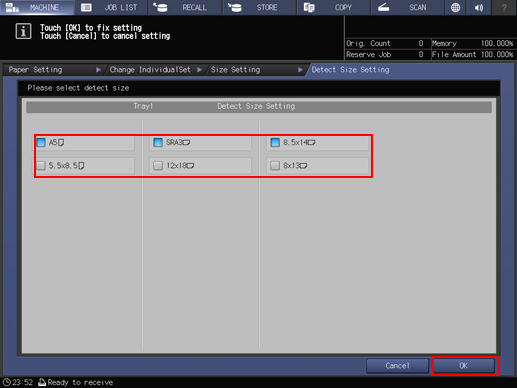The image size is (517, 388).
Task: Go to the STORE tab
Action: tap(259, 7)
